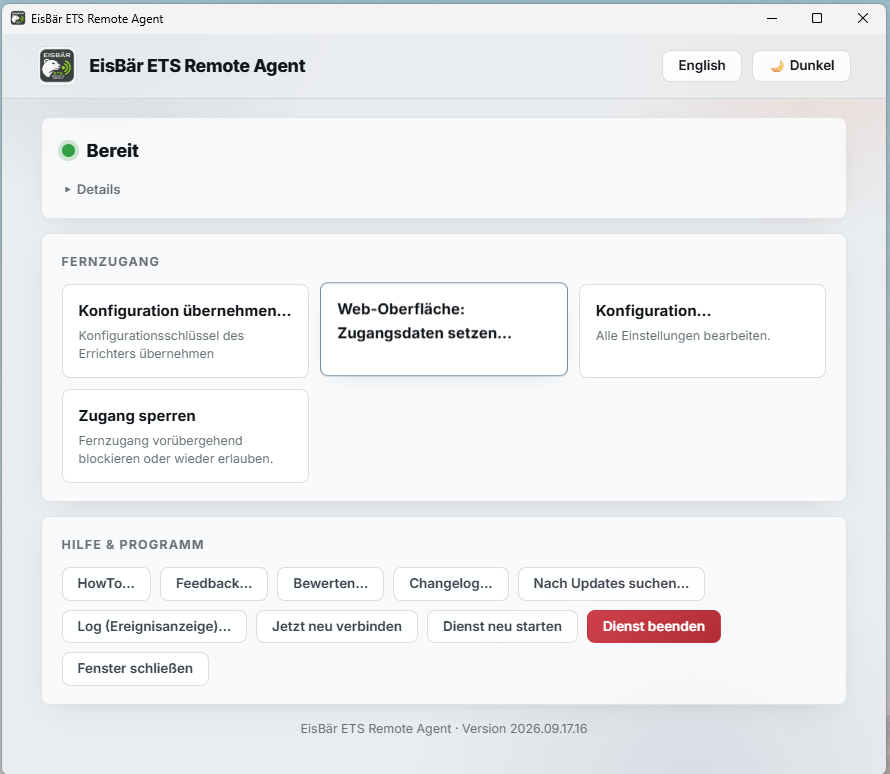Switch language to English

pos(702,66)
